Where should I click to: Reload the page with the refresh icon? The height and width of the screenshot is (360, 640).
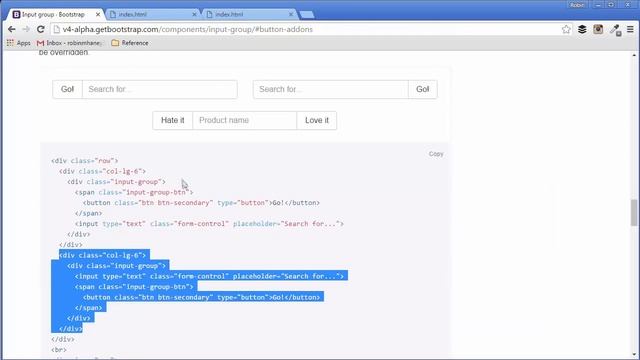40,29
